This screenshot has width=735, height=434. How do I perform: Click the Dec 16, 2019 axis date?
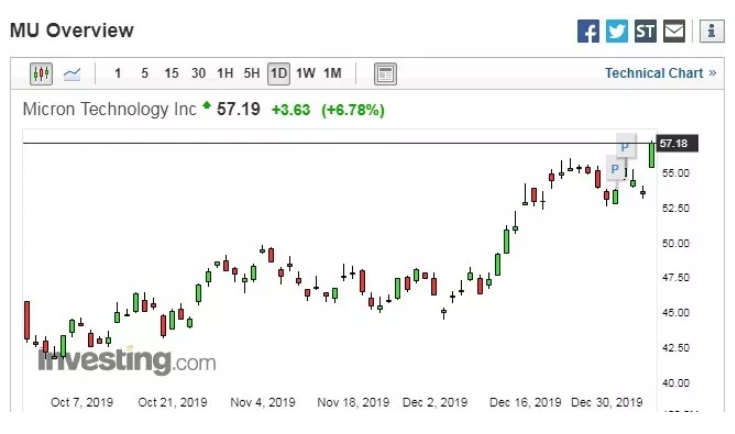[x=525, y=402]
